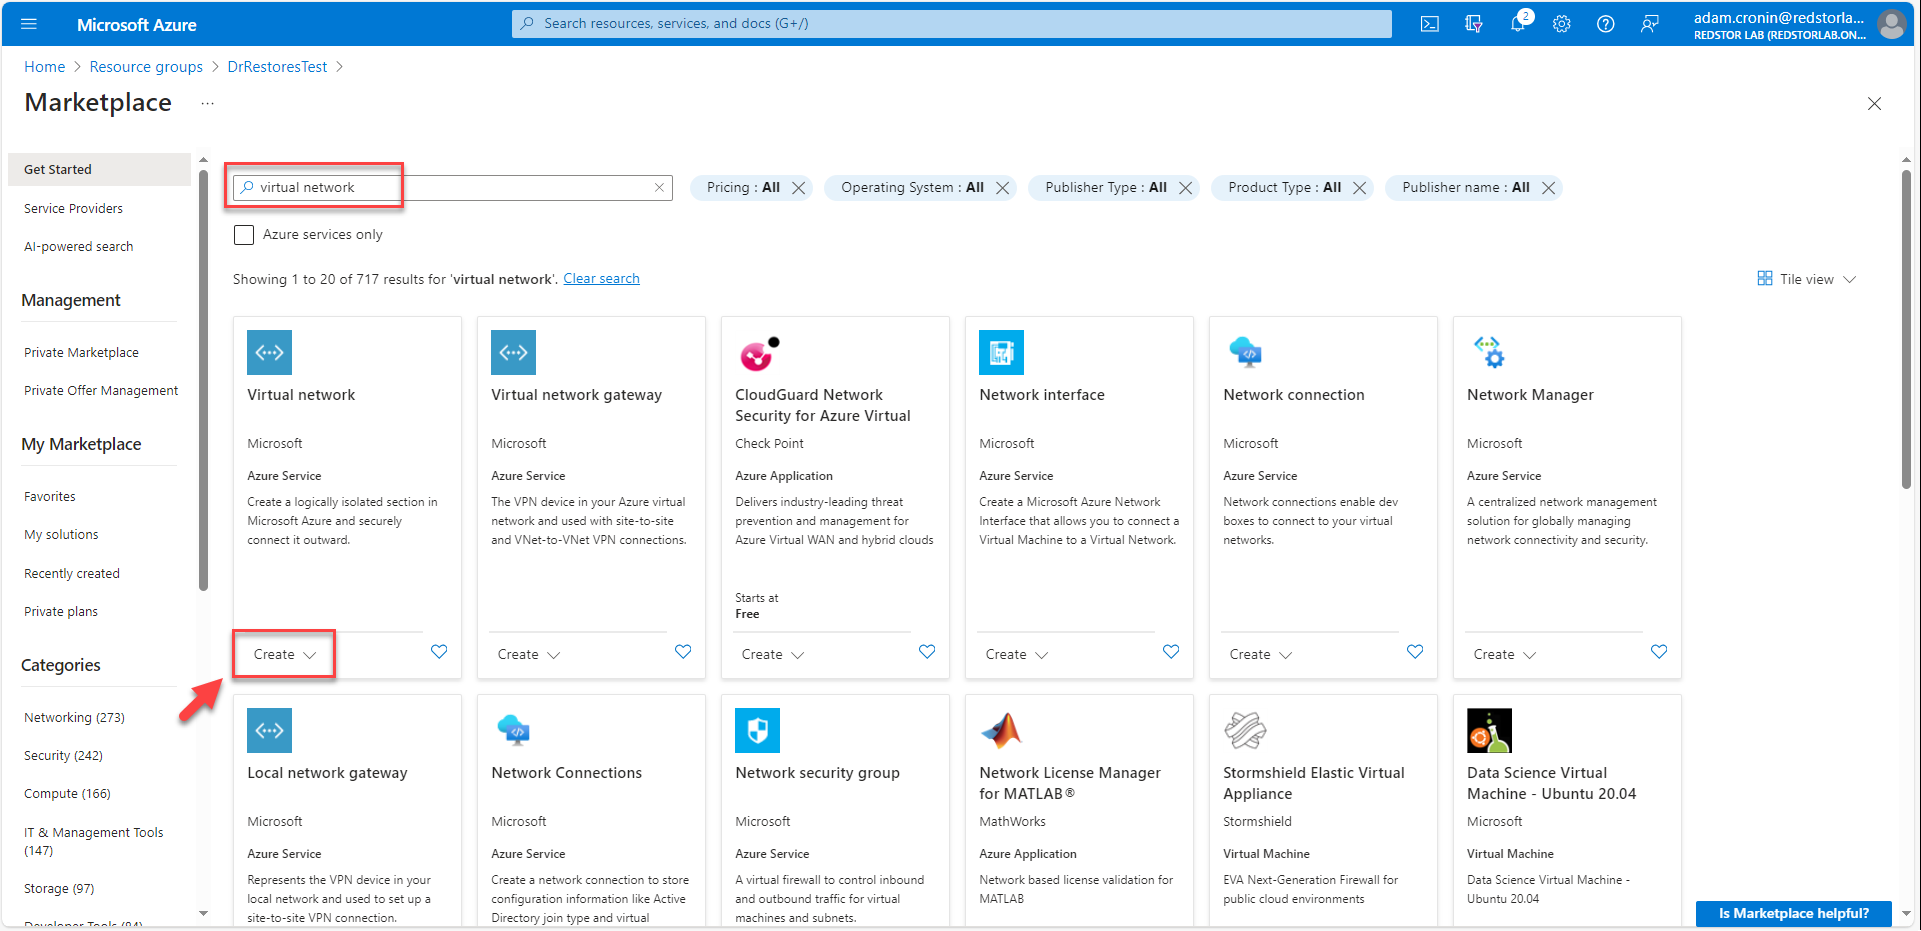Click the sidebar vertical scrollbar
The image size is (1921, 931).
tap(203, 380)
